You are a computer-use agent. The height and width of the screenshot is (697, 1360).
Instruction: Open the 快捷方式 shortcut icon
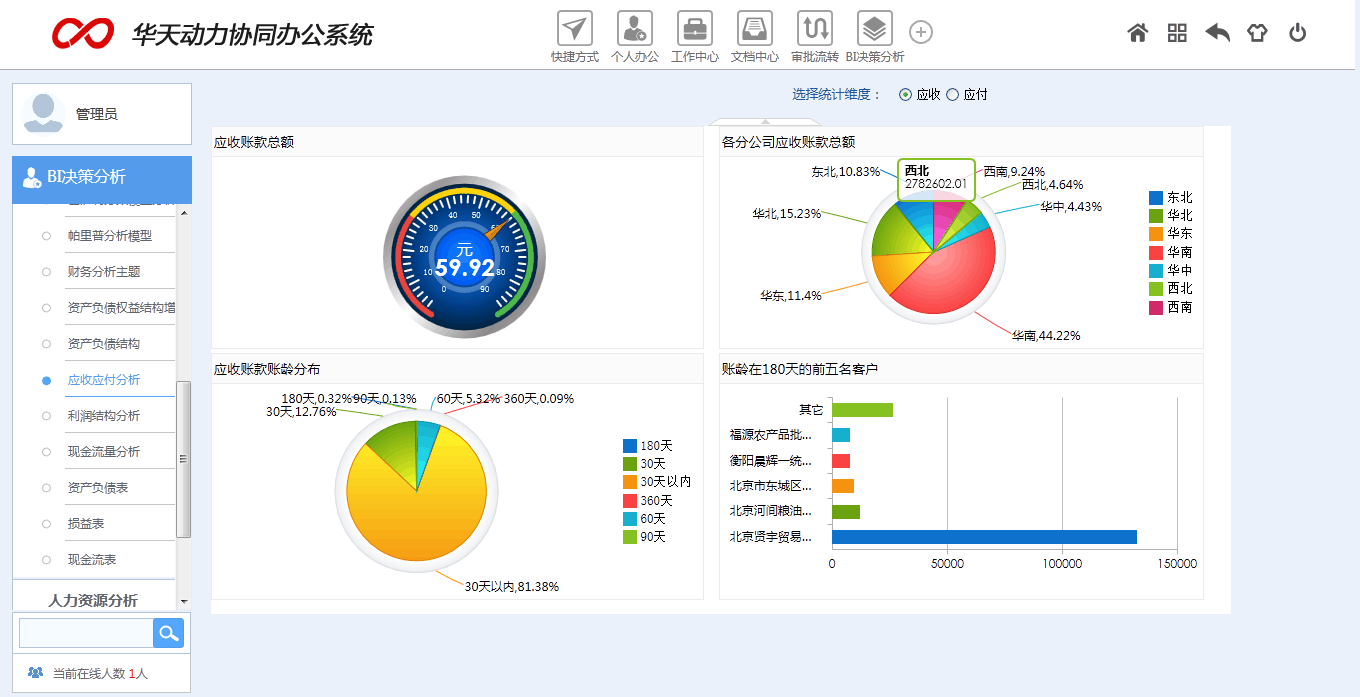tap(574, 28)
